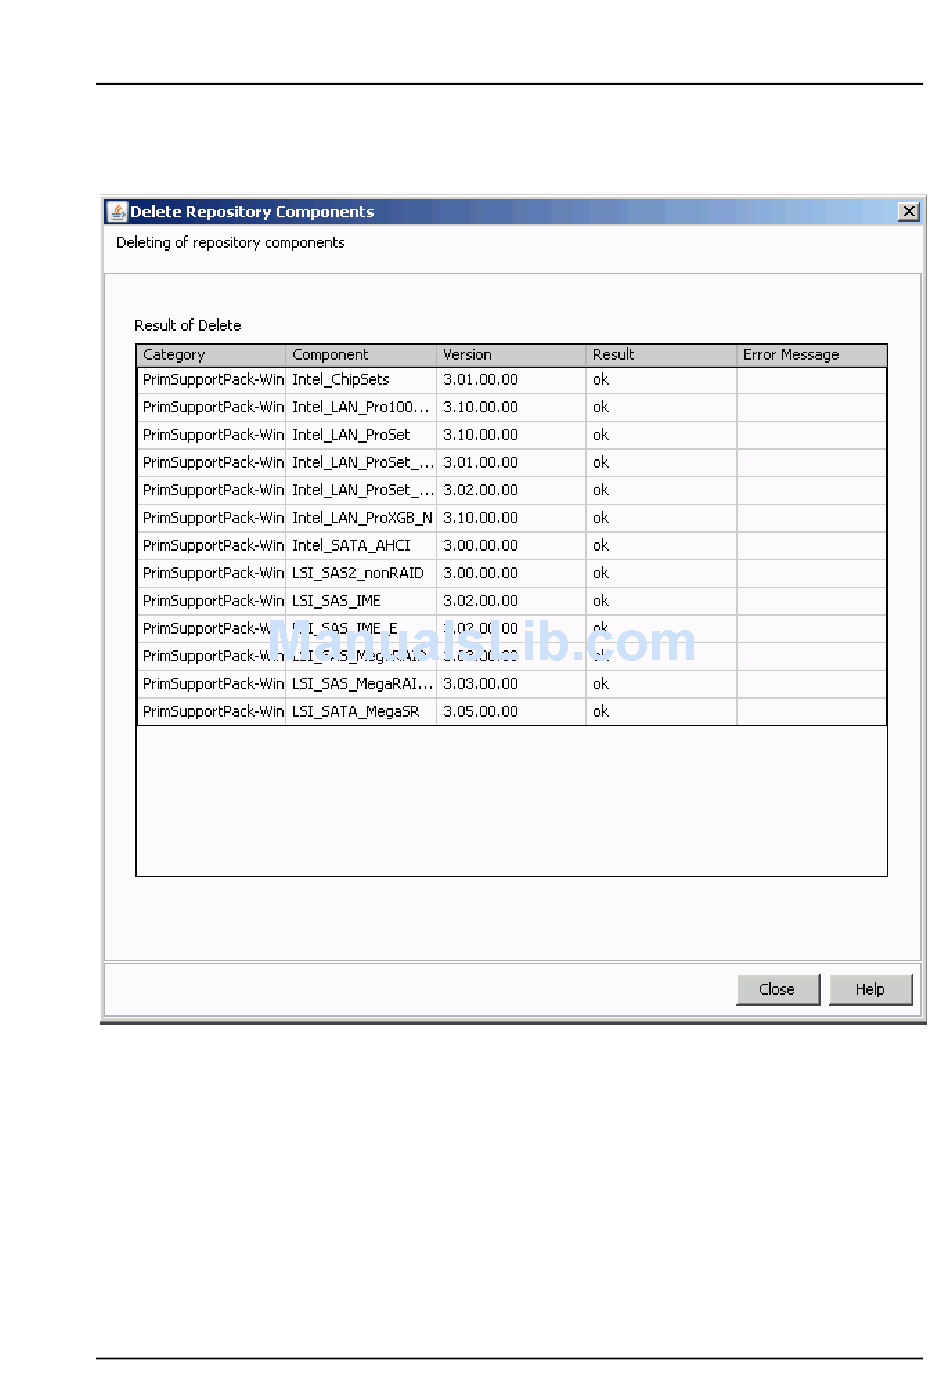This screenshot has width=950, height=1391.
Task: Open Help for Delete Repository Components
Action: click(x=870, y=989)
